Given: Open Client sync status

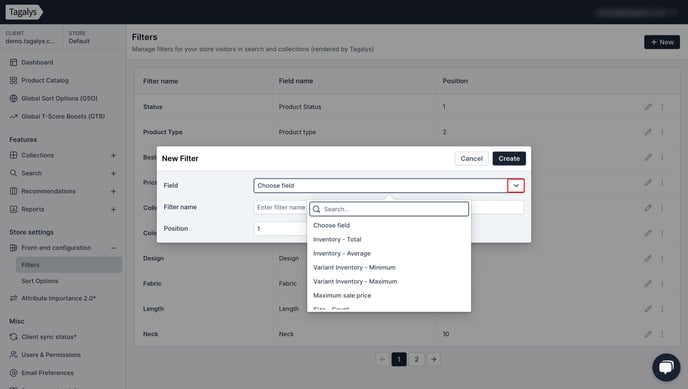Looking at the screenshot, I should pyautogui.click(x=49, y=337).
